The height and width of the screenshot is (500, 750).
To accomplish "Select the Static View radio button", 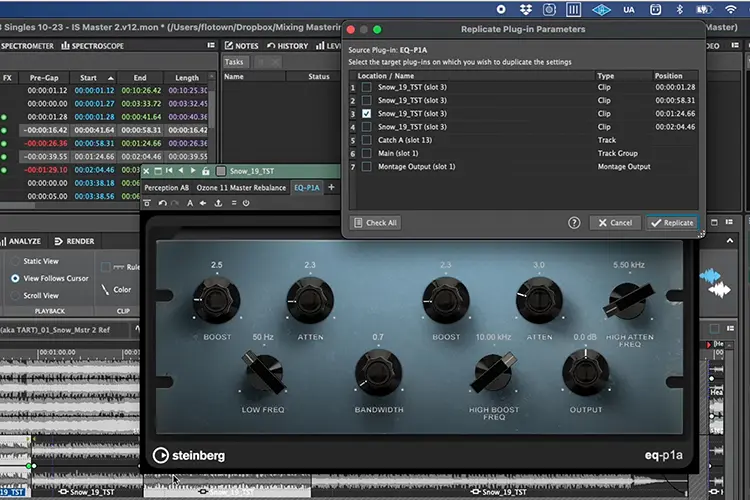I will [15, 261].
